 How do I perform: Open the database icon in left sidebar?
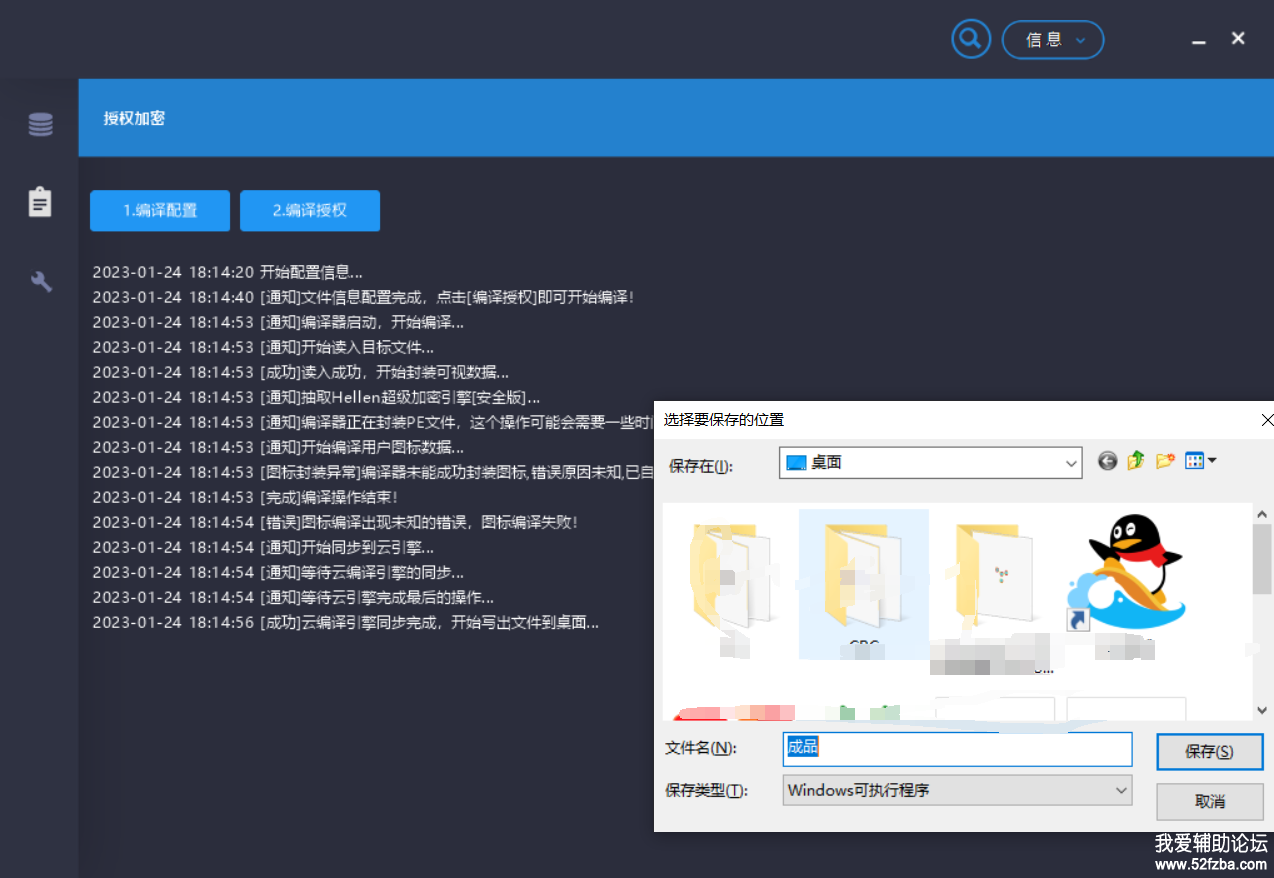[x=40, y=125]
